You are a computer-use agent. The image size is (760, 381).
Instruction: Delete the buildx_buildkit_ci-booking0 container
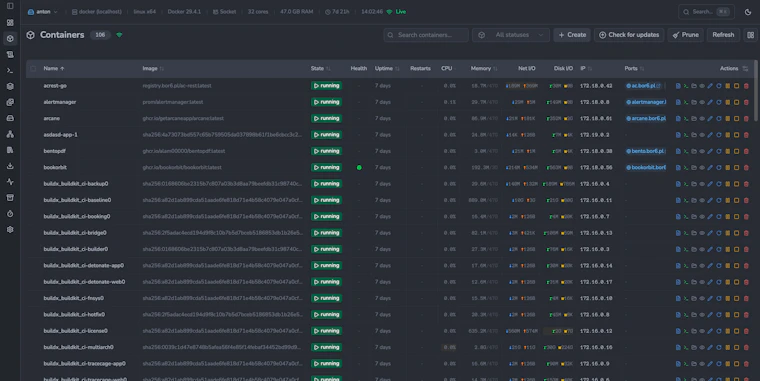(x=746, y=216)
